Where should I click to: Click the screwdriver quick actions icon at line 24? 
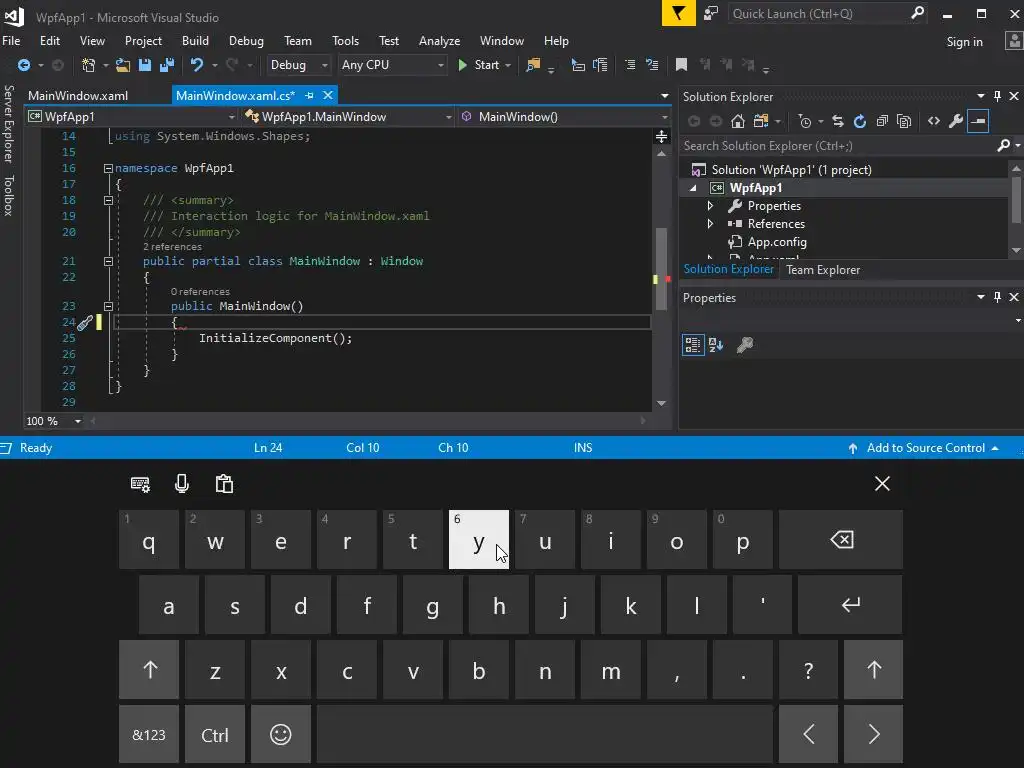pos(85,323)
